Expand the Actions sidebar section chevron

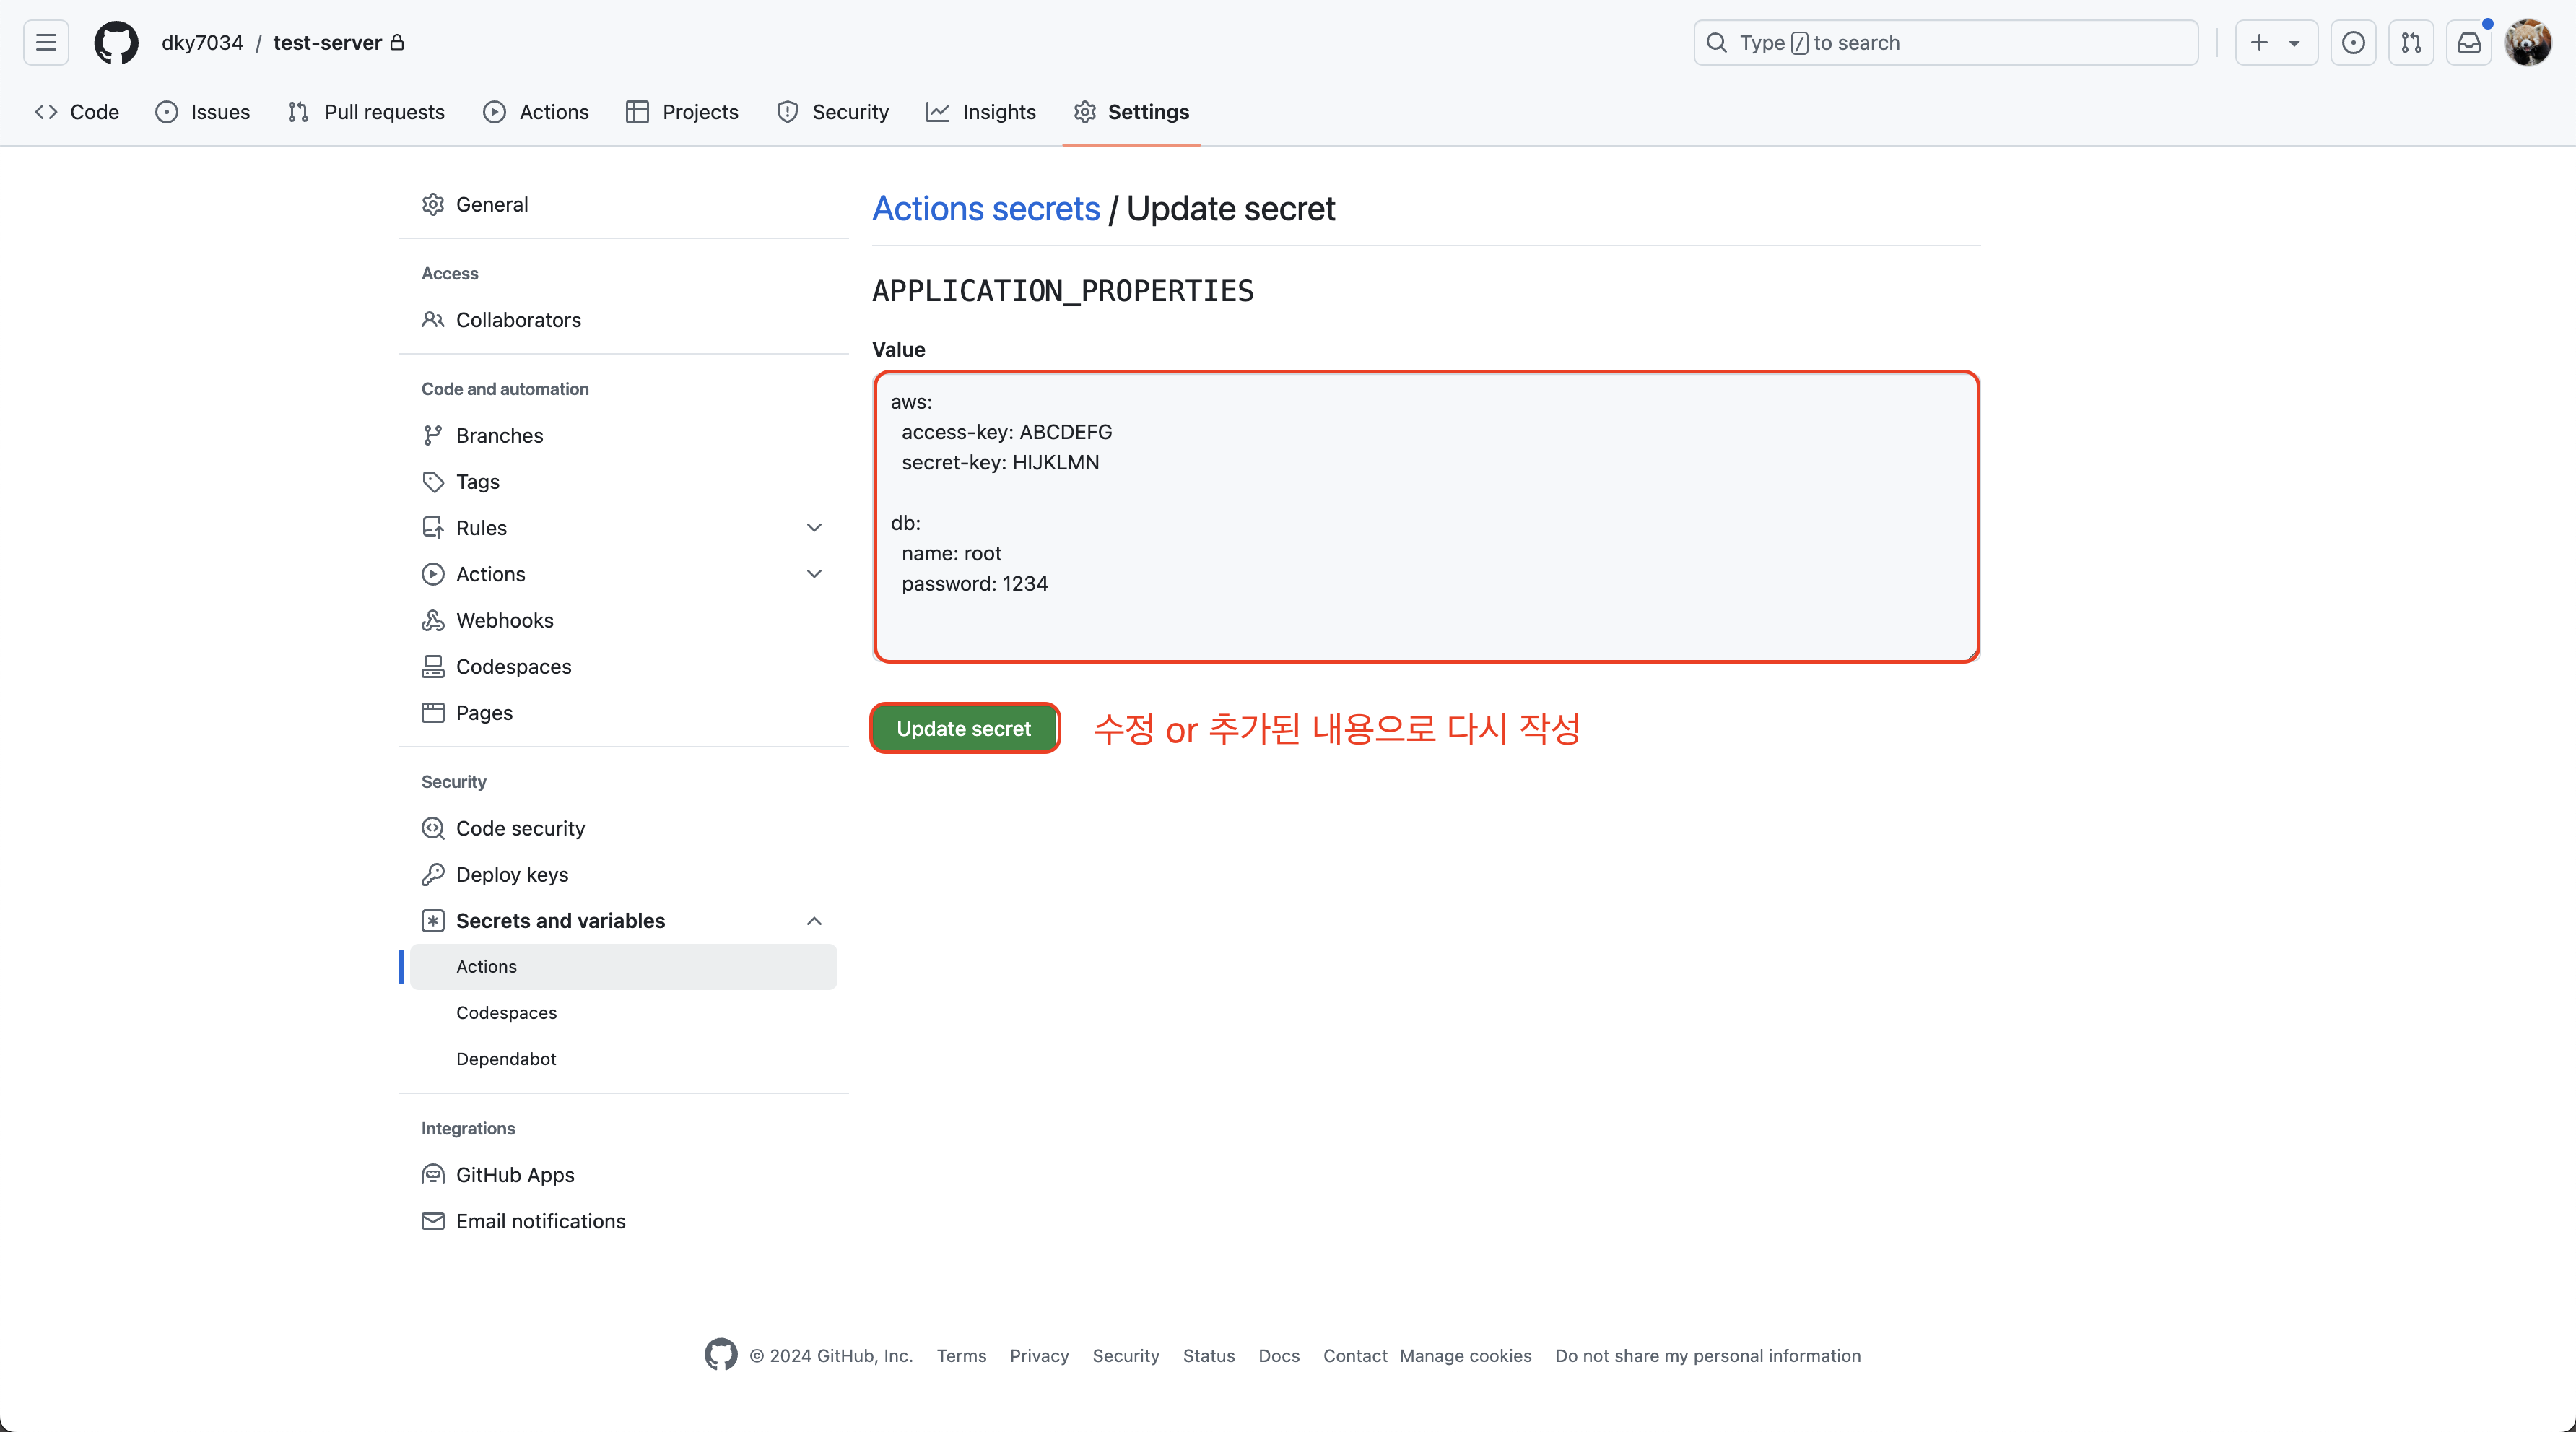click(x=814, y=573)
